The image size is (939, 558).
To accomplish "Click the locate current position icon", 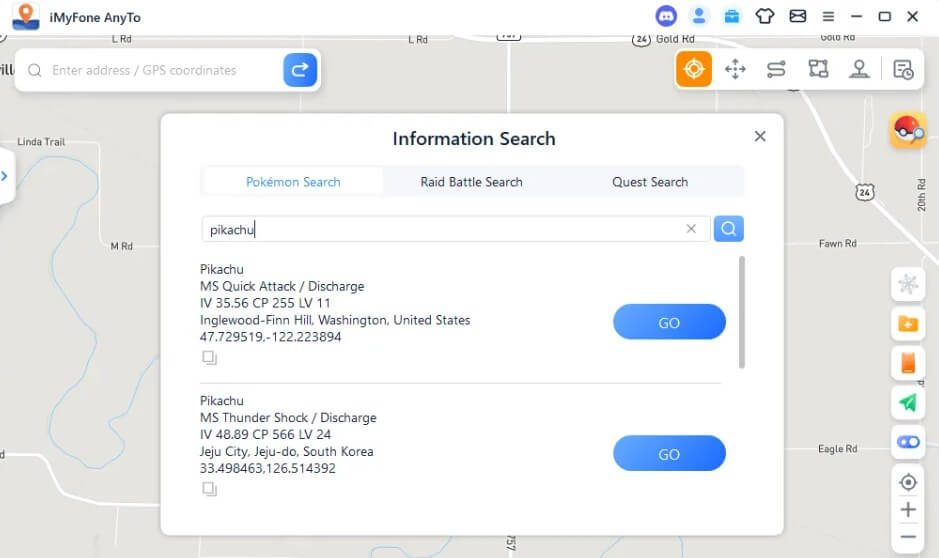I will click(x=908, y=482).
